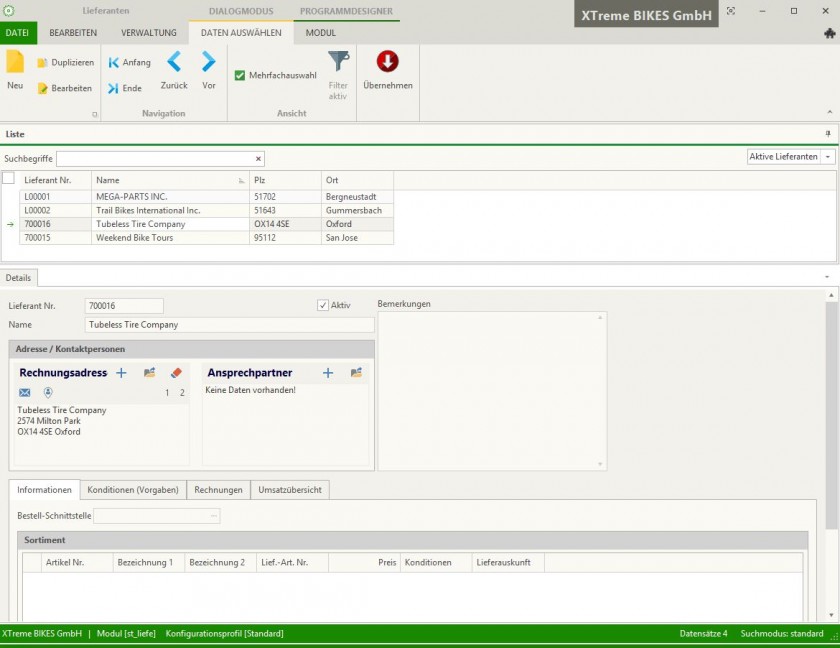Switch to the Konditionen (Vorgaben) tab
Viewport: 840px width, 648px height.
tap(133, 490)
